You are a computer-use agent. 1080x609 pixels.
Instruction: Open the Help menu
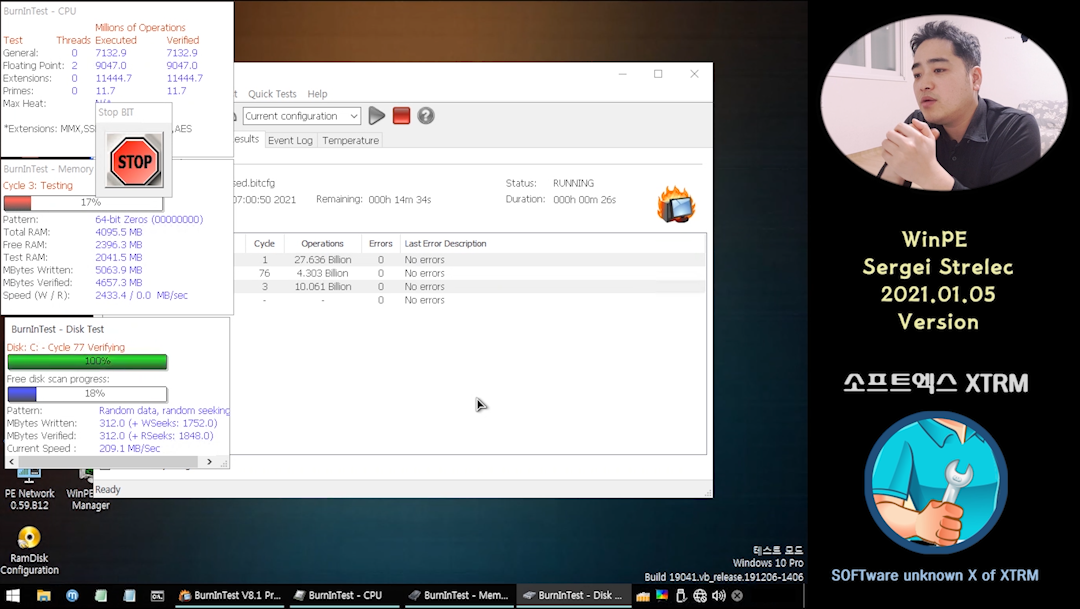318,94
